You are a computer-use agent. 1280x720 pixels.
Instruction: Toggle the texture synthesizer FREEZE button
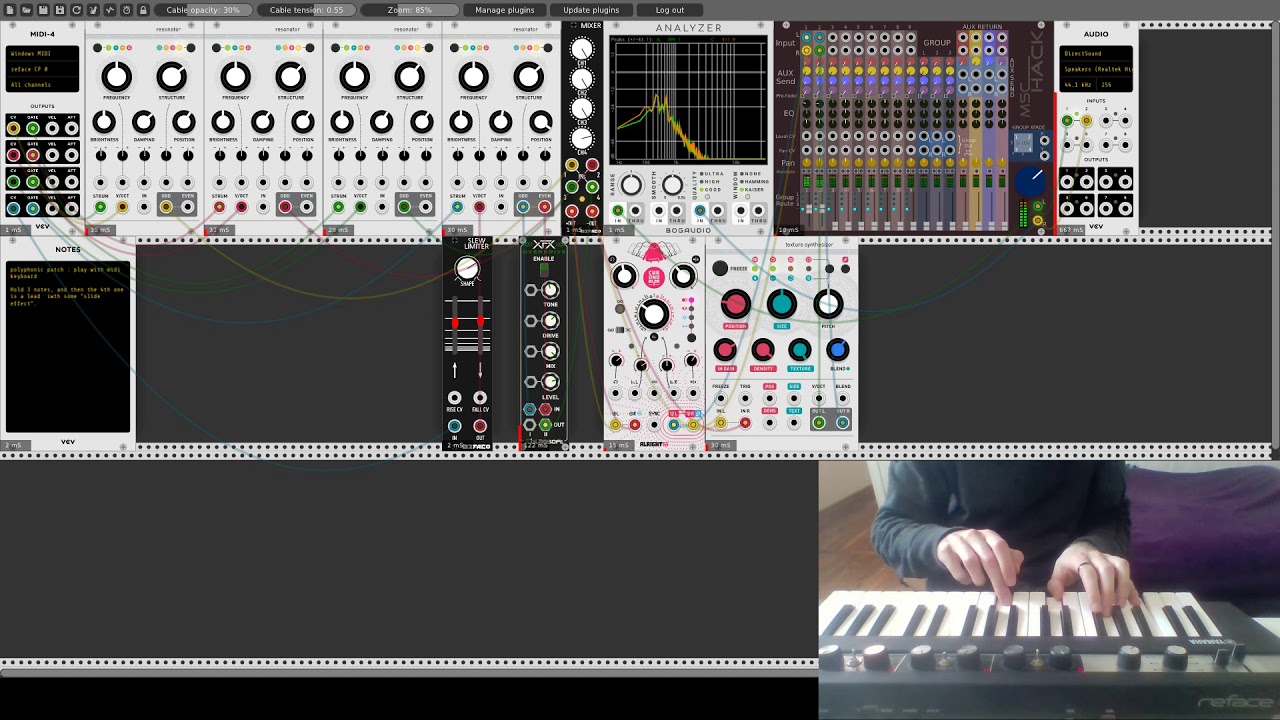coord(720,268)
